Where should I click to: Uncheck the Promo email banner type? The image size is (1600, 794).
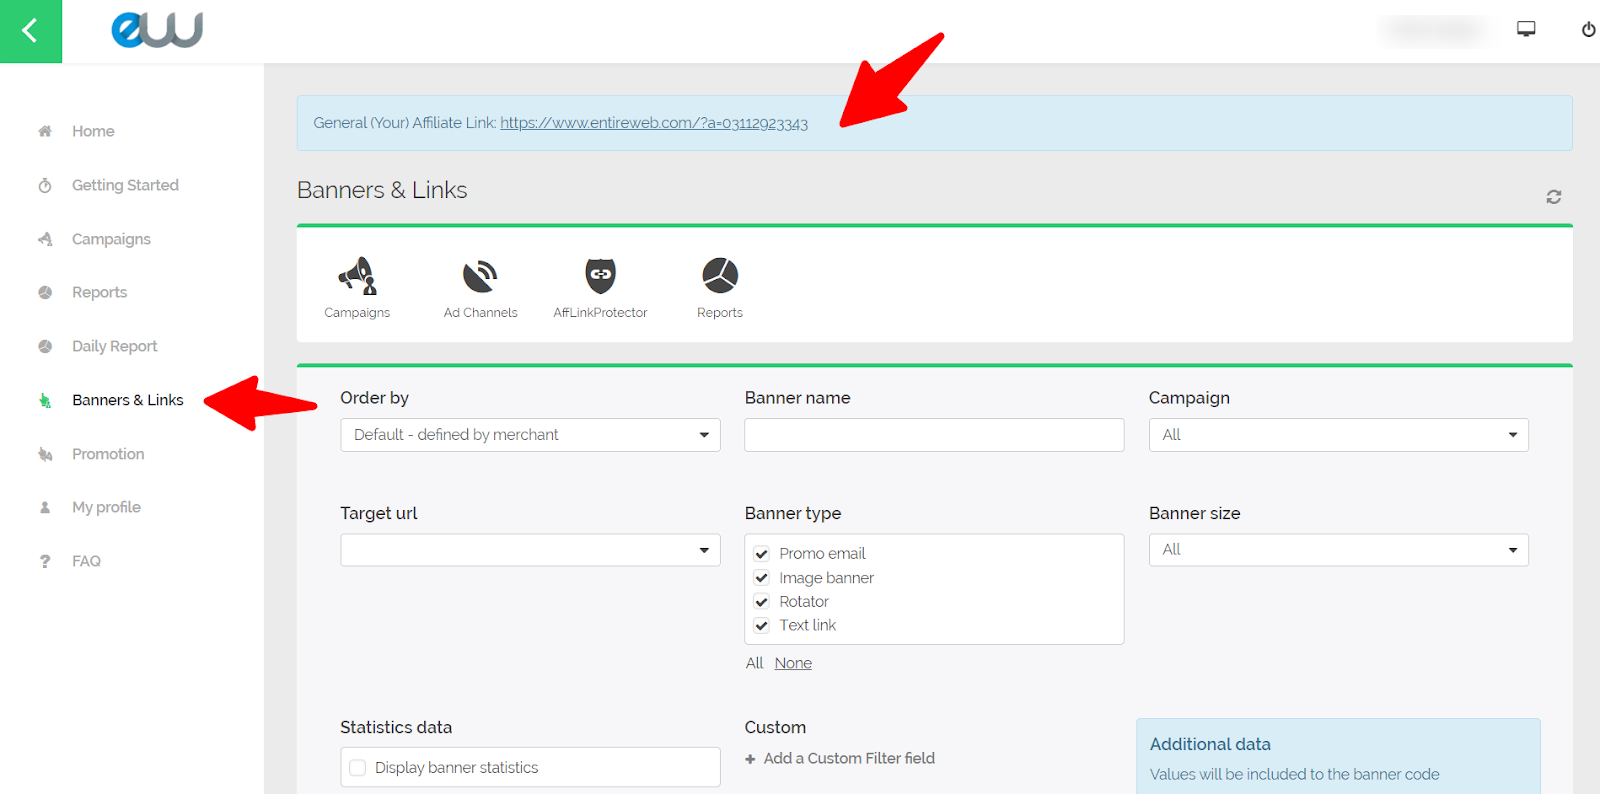(x=762, y=554)
